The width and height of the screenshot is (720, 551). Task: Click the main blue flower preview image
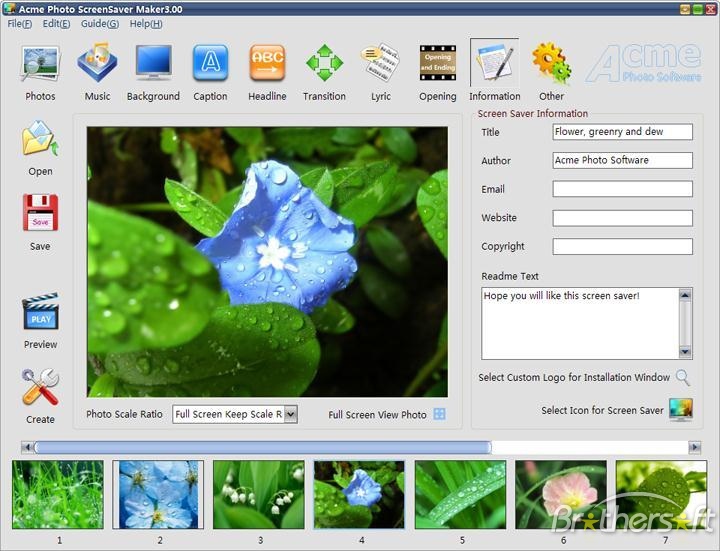[267, 262]
